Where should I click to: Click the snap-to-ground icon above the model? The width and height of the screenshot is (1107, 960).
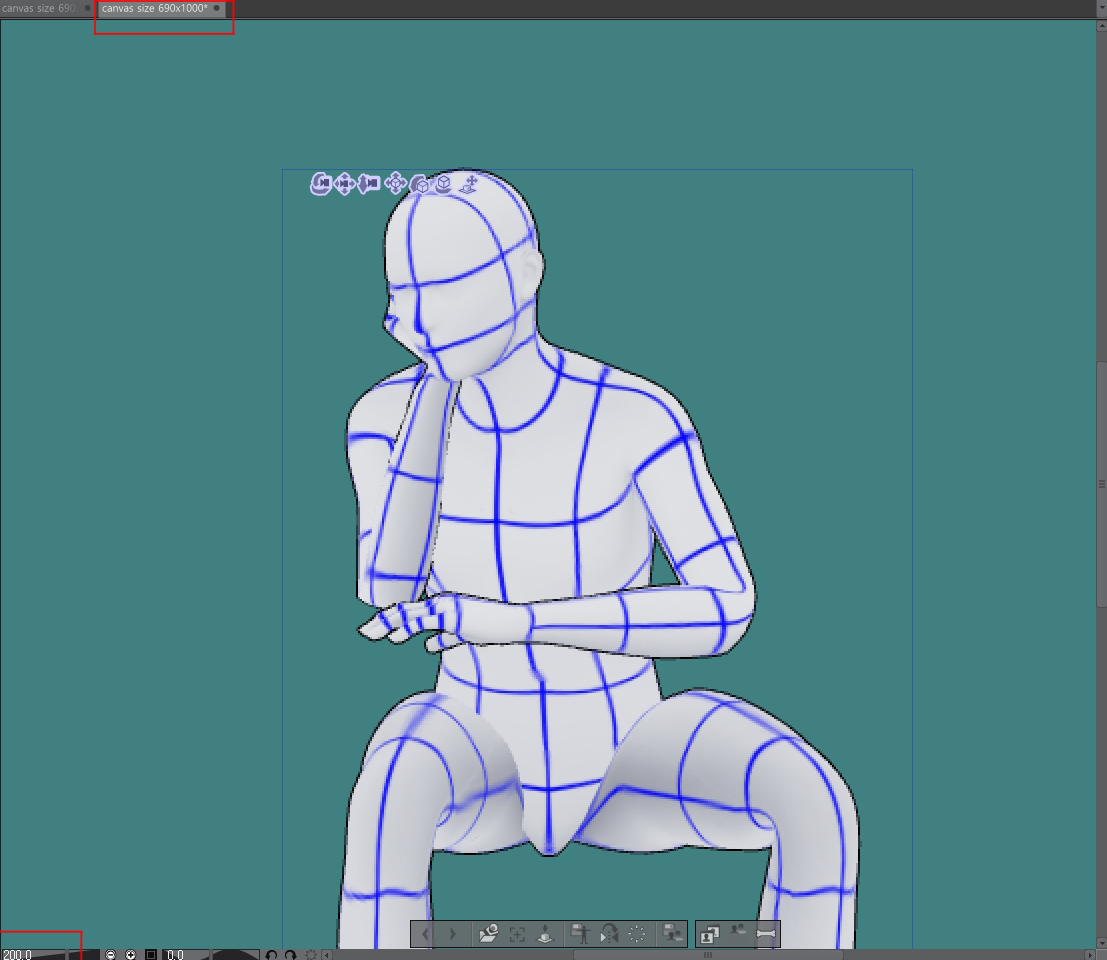click(468, 184)
